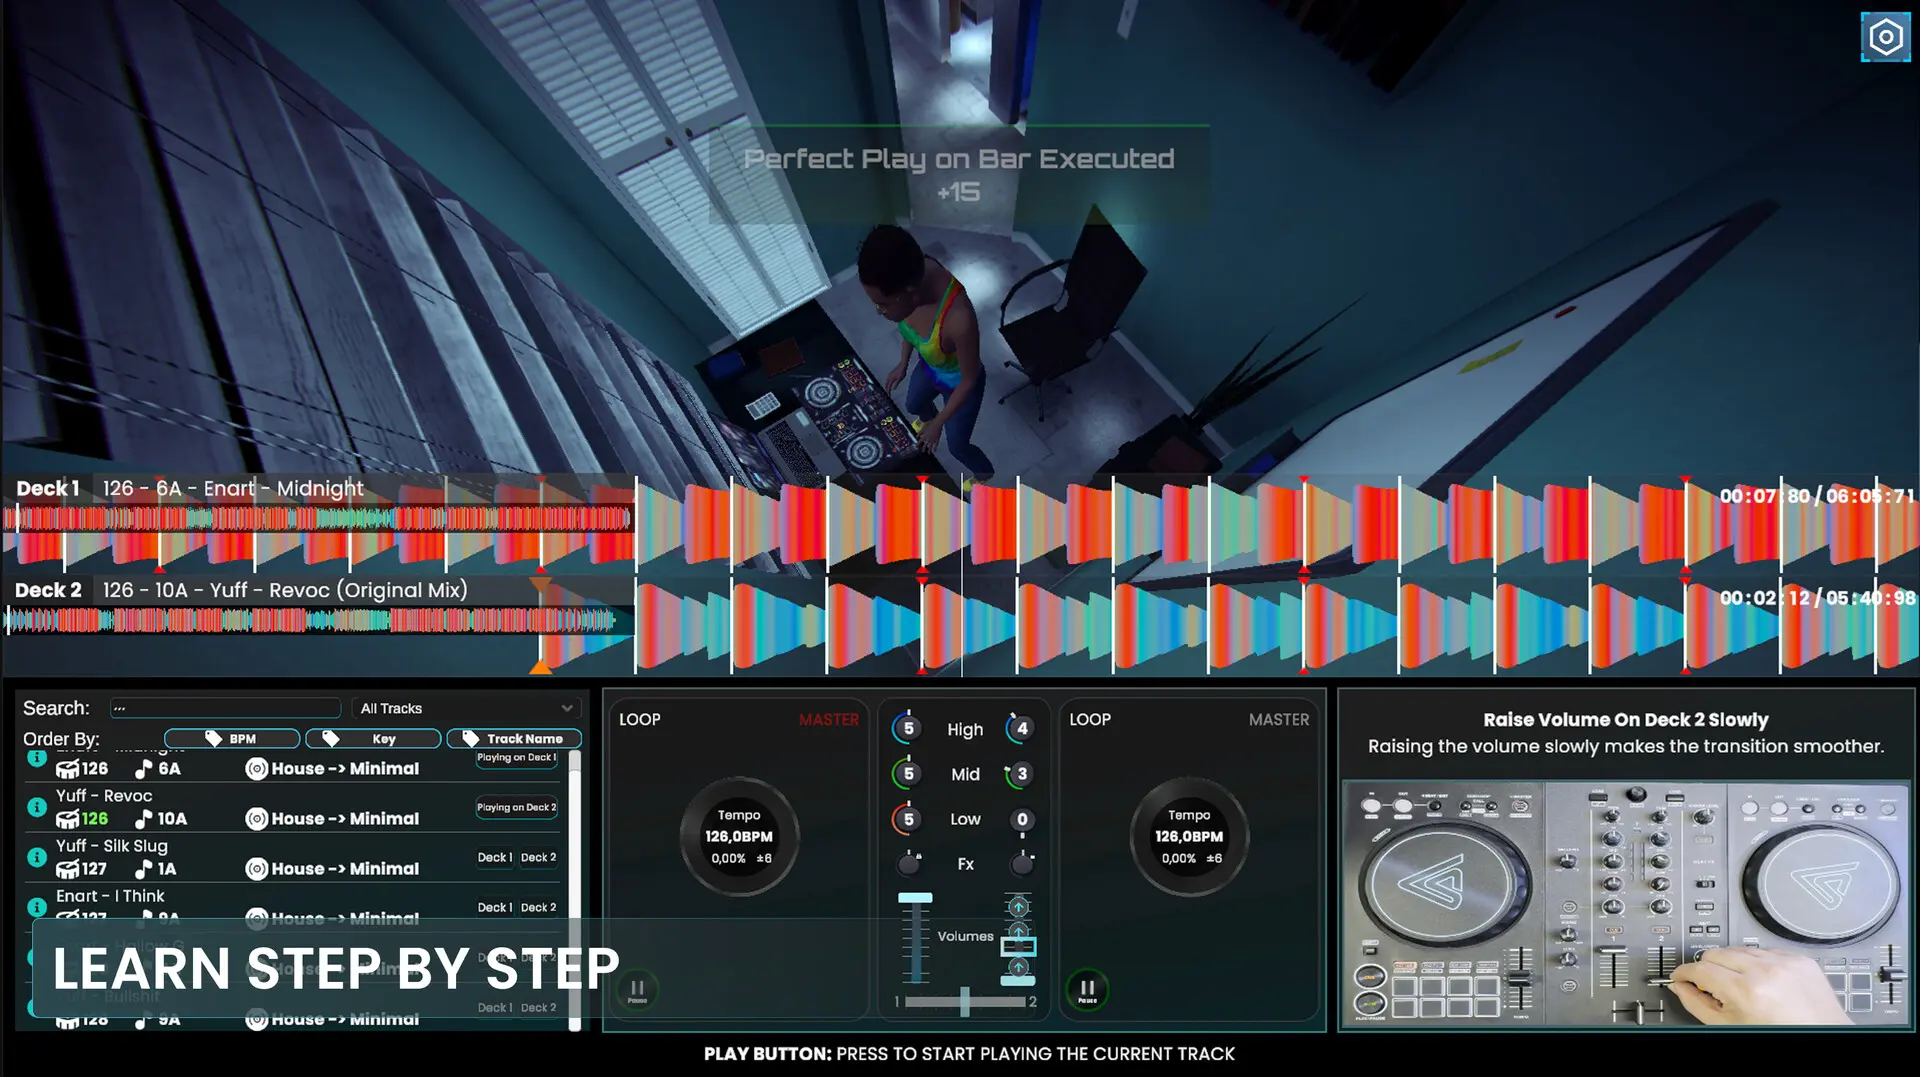Screen dimensions: 1920x1077
Task: Click the music note icon next to 1A
Action: 144,869
